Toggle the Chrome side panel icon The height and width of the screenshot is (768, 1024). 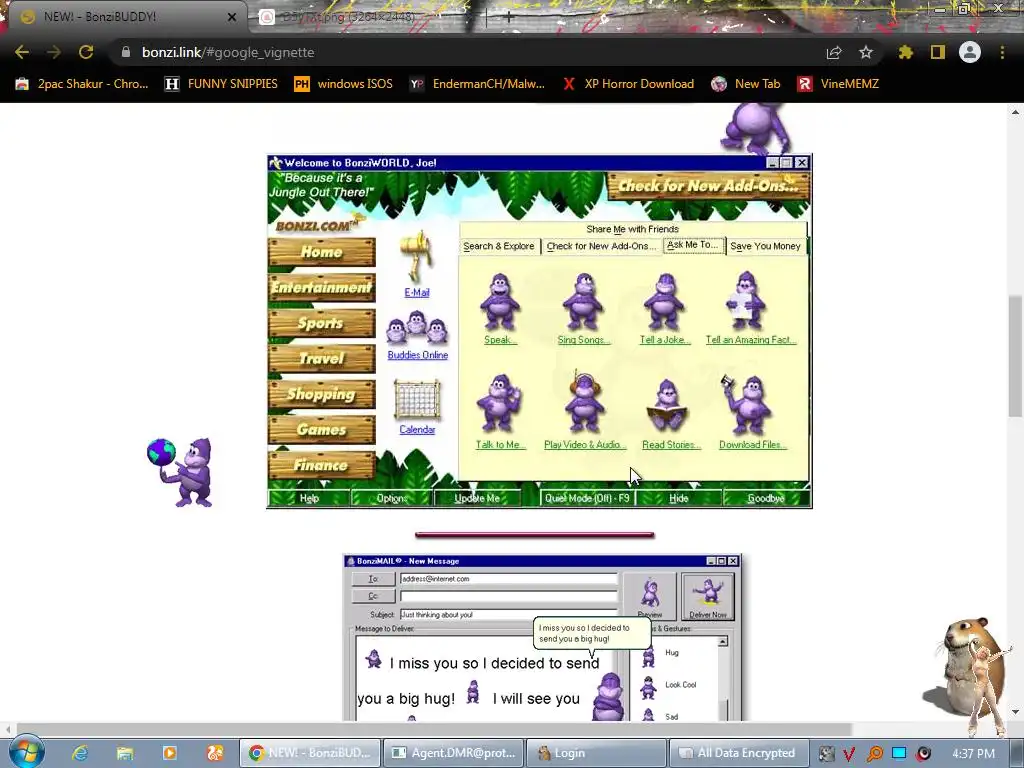938,52
